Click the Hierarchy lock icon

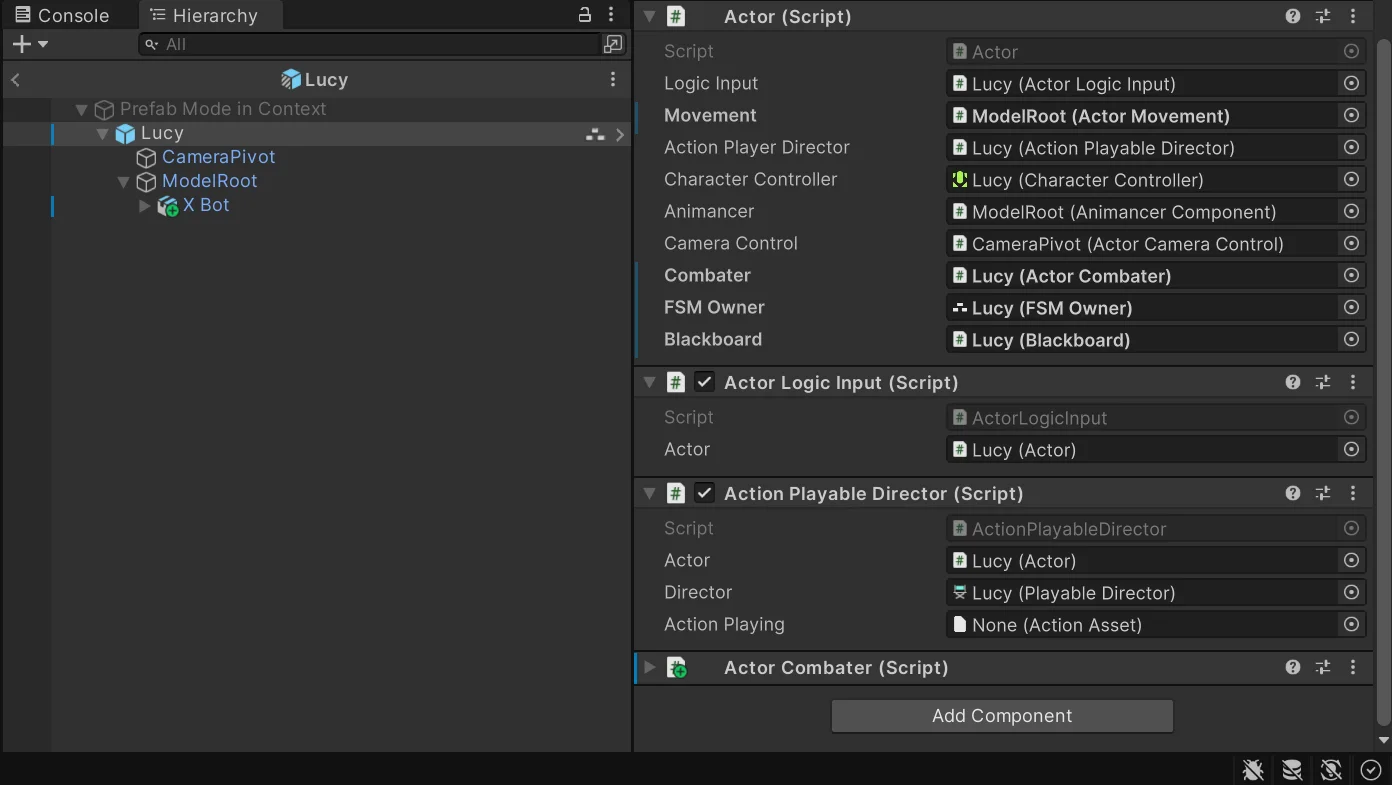[585, 15]
